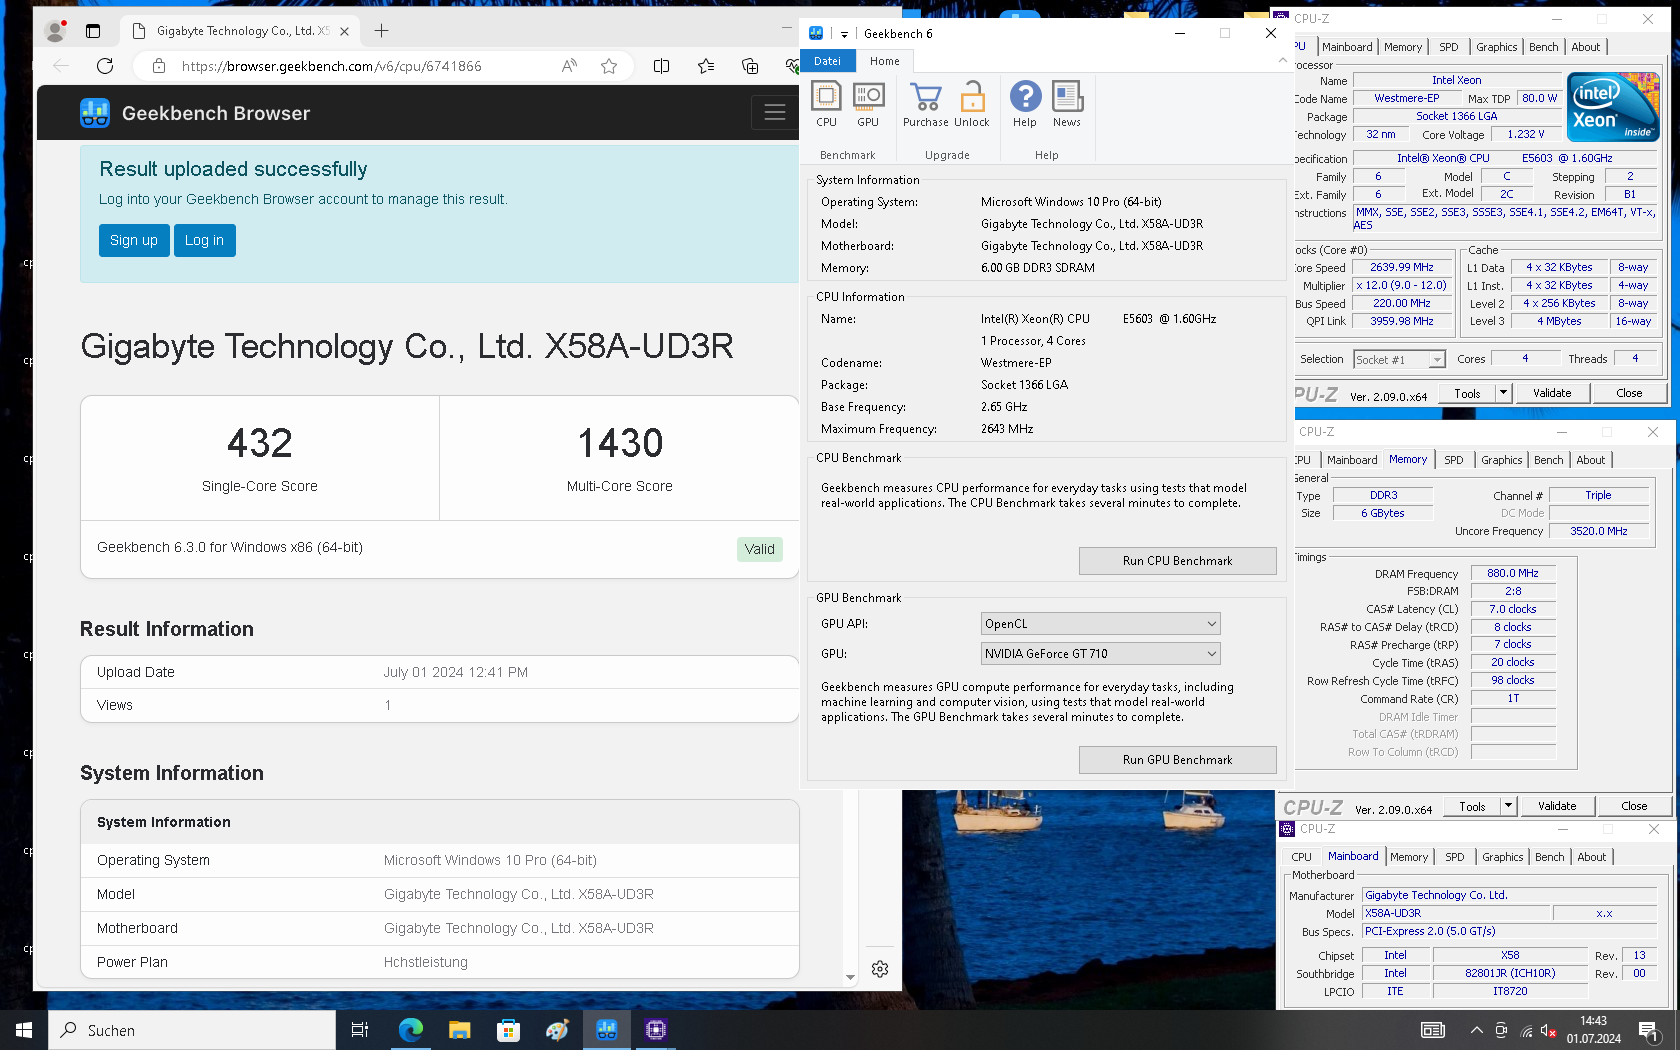Show hidden system tray icons

pyautogui.click(x=1476, y=1030)
